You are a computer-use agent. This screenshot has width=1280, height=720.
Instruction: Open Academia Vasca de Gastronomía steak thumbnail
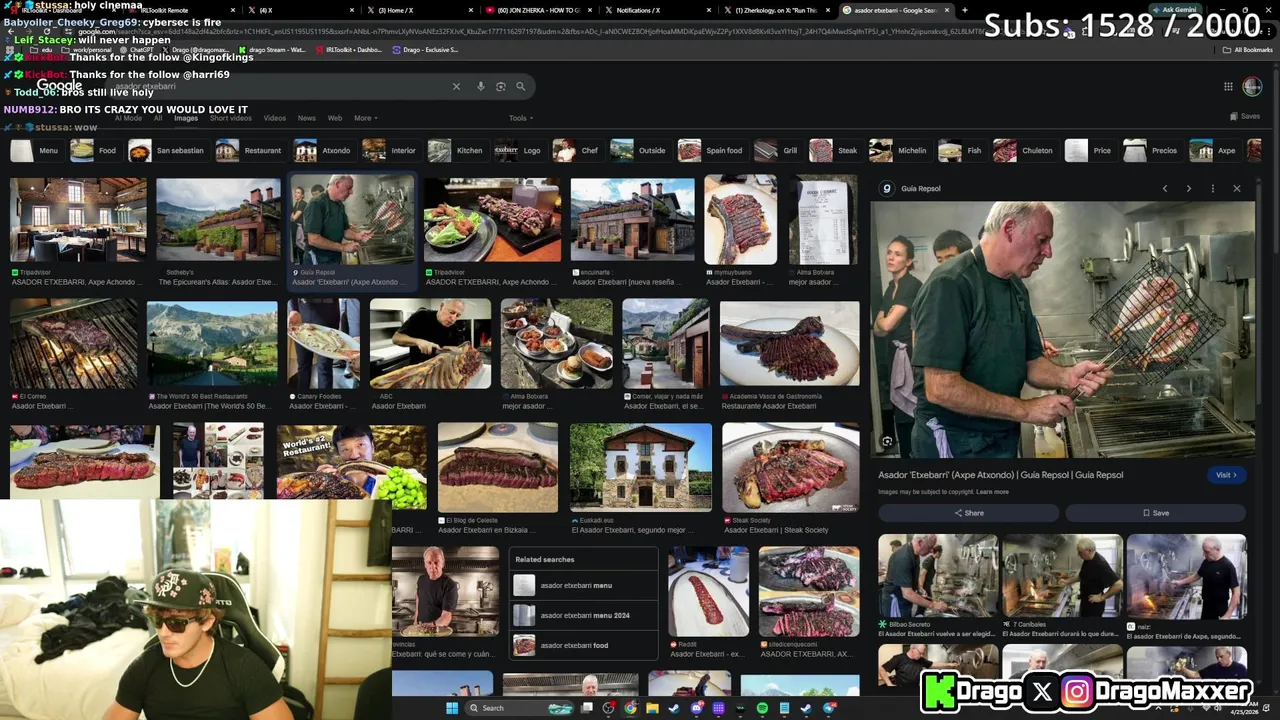789,344
